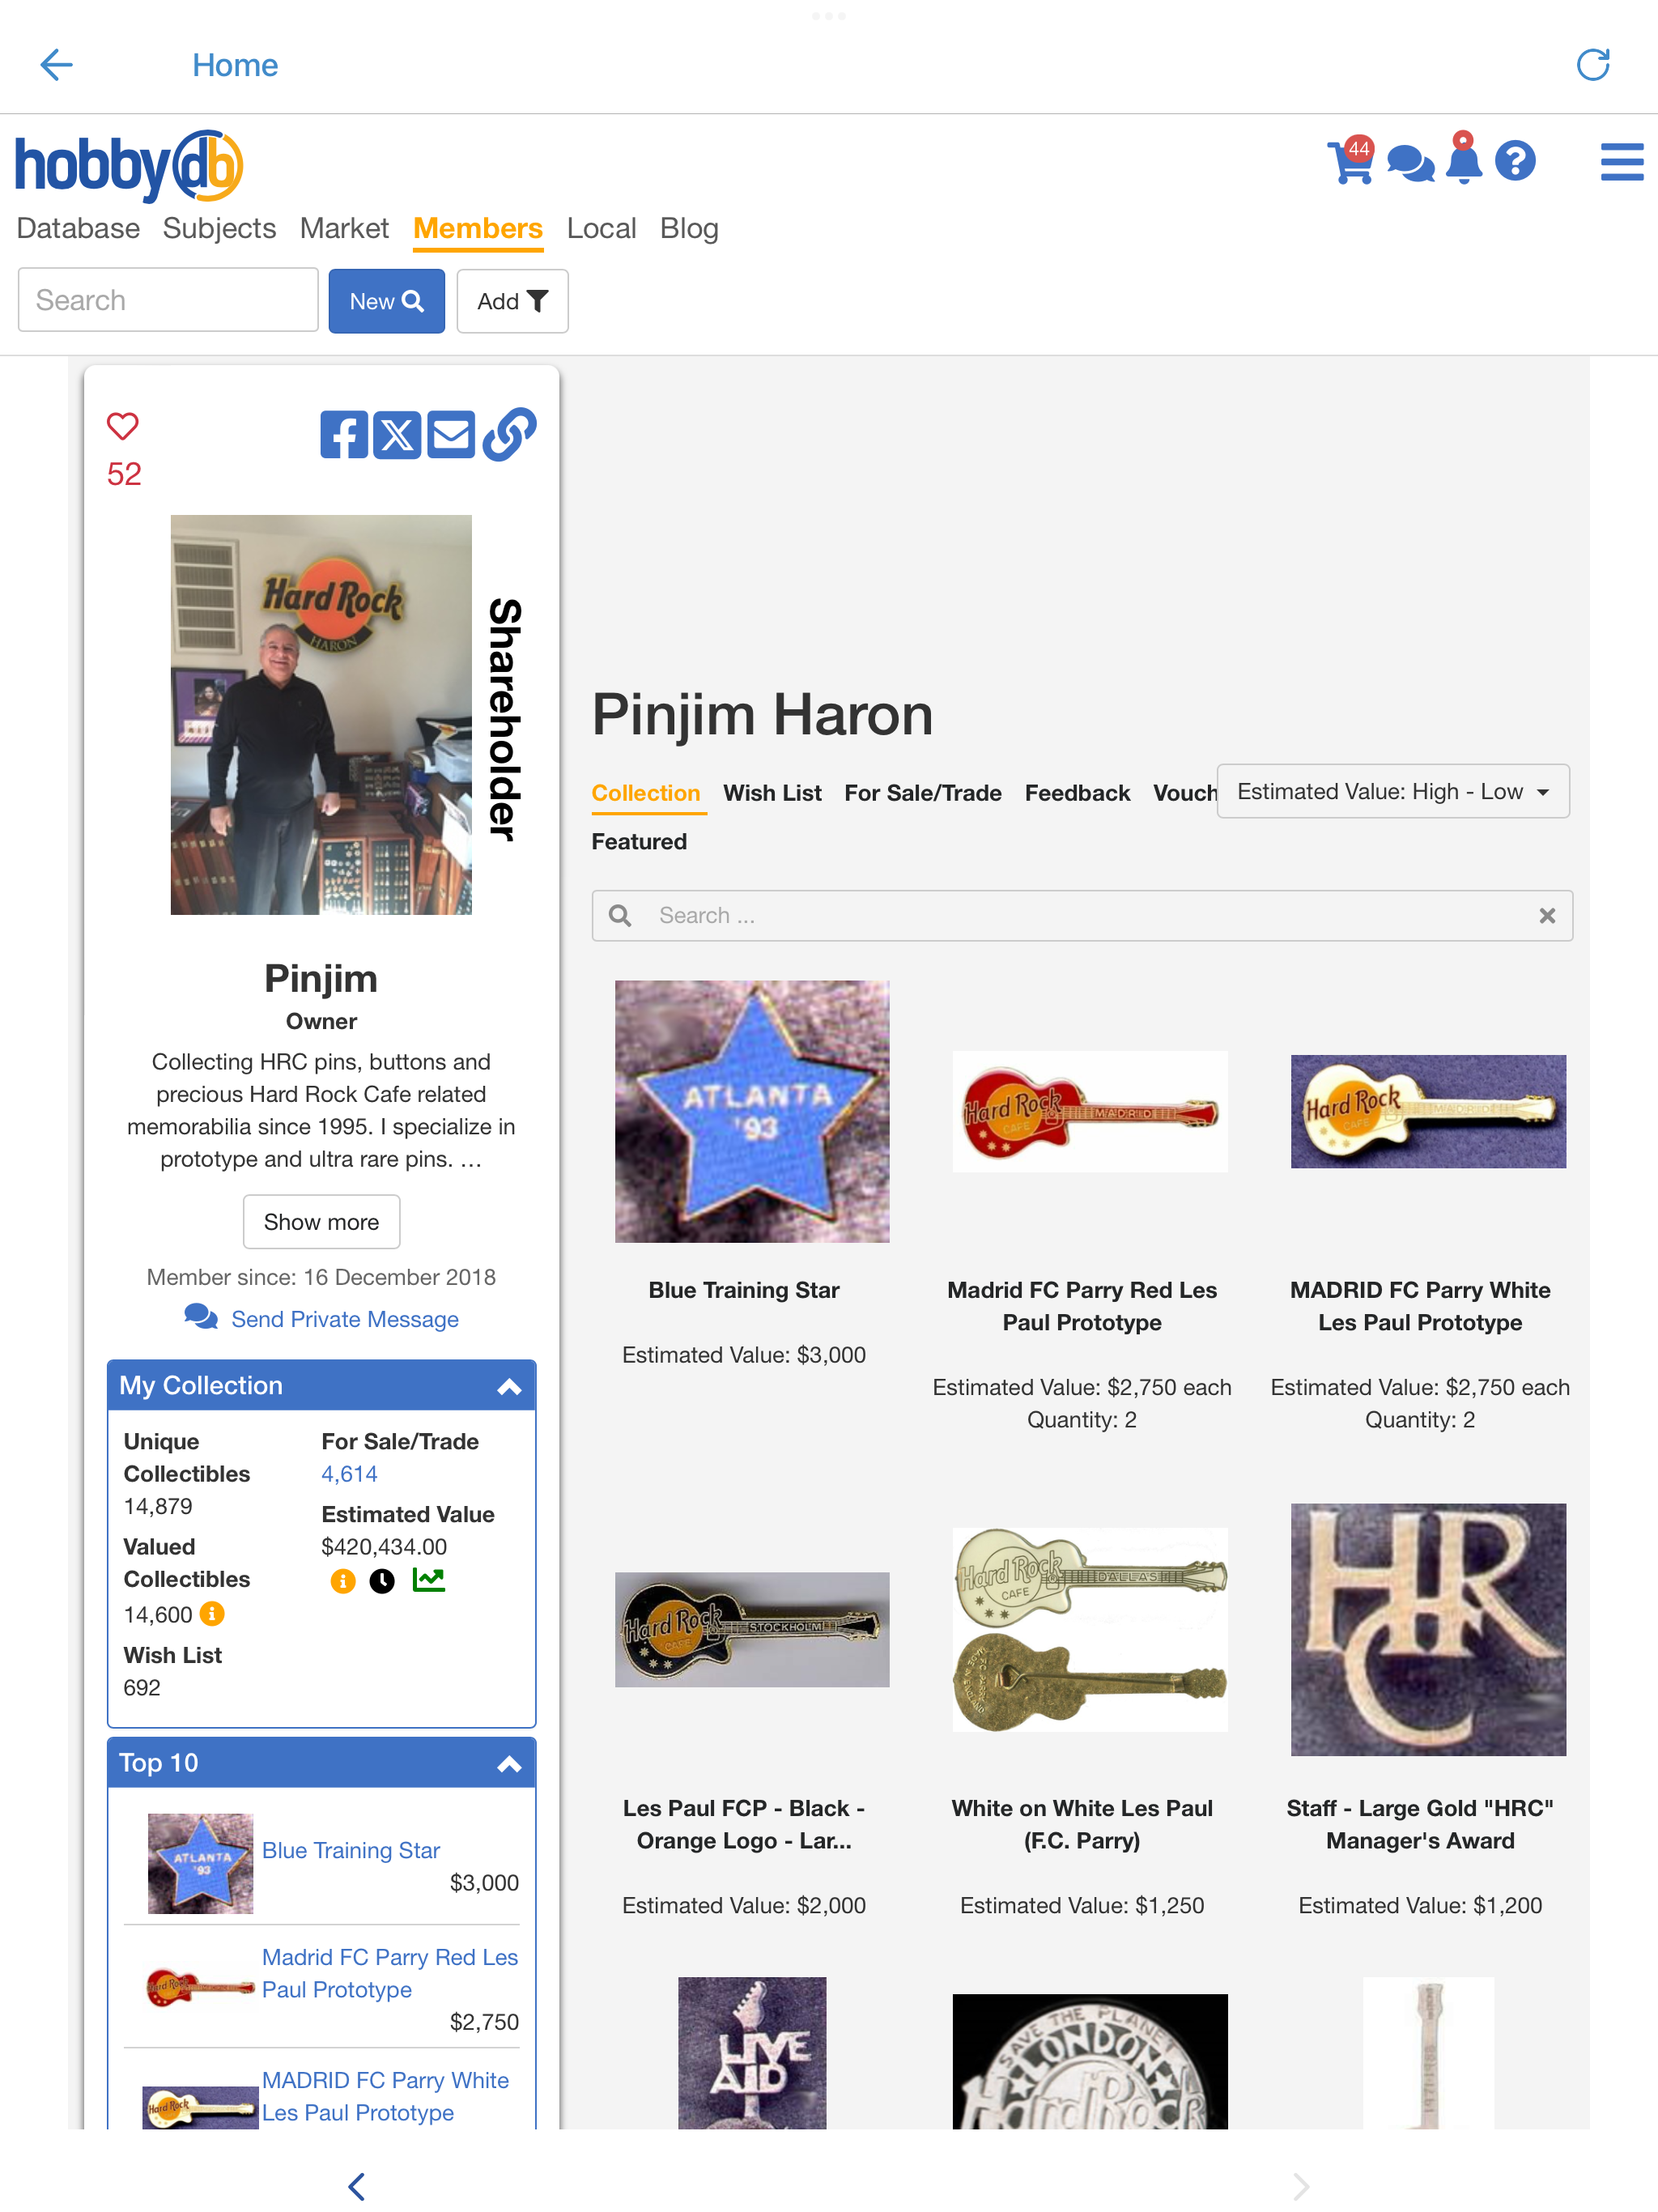Share profile on X

point(397,435)
